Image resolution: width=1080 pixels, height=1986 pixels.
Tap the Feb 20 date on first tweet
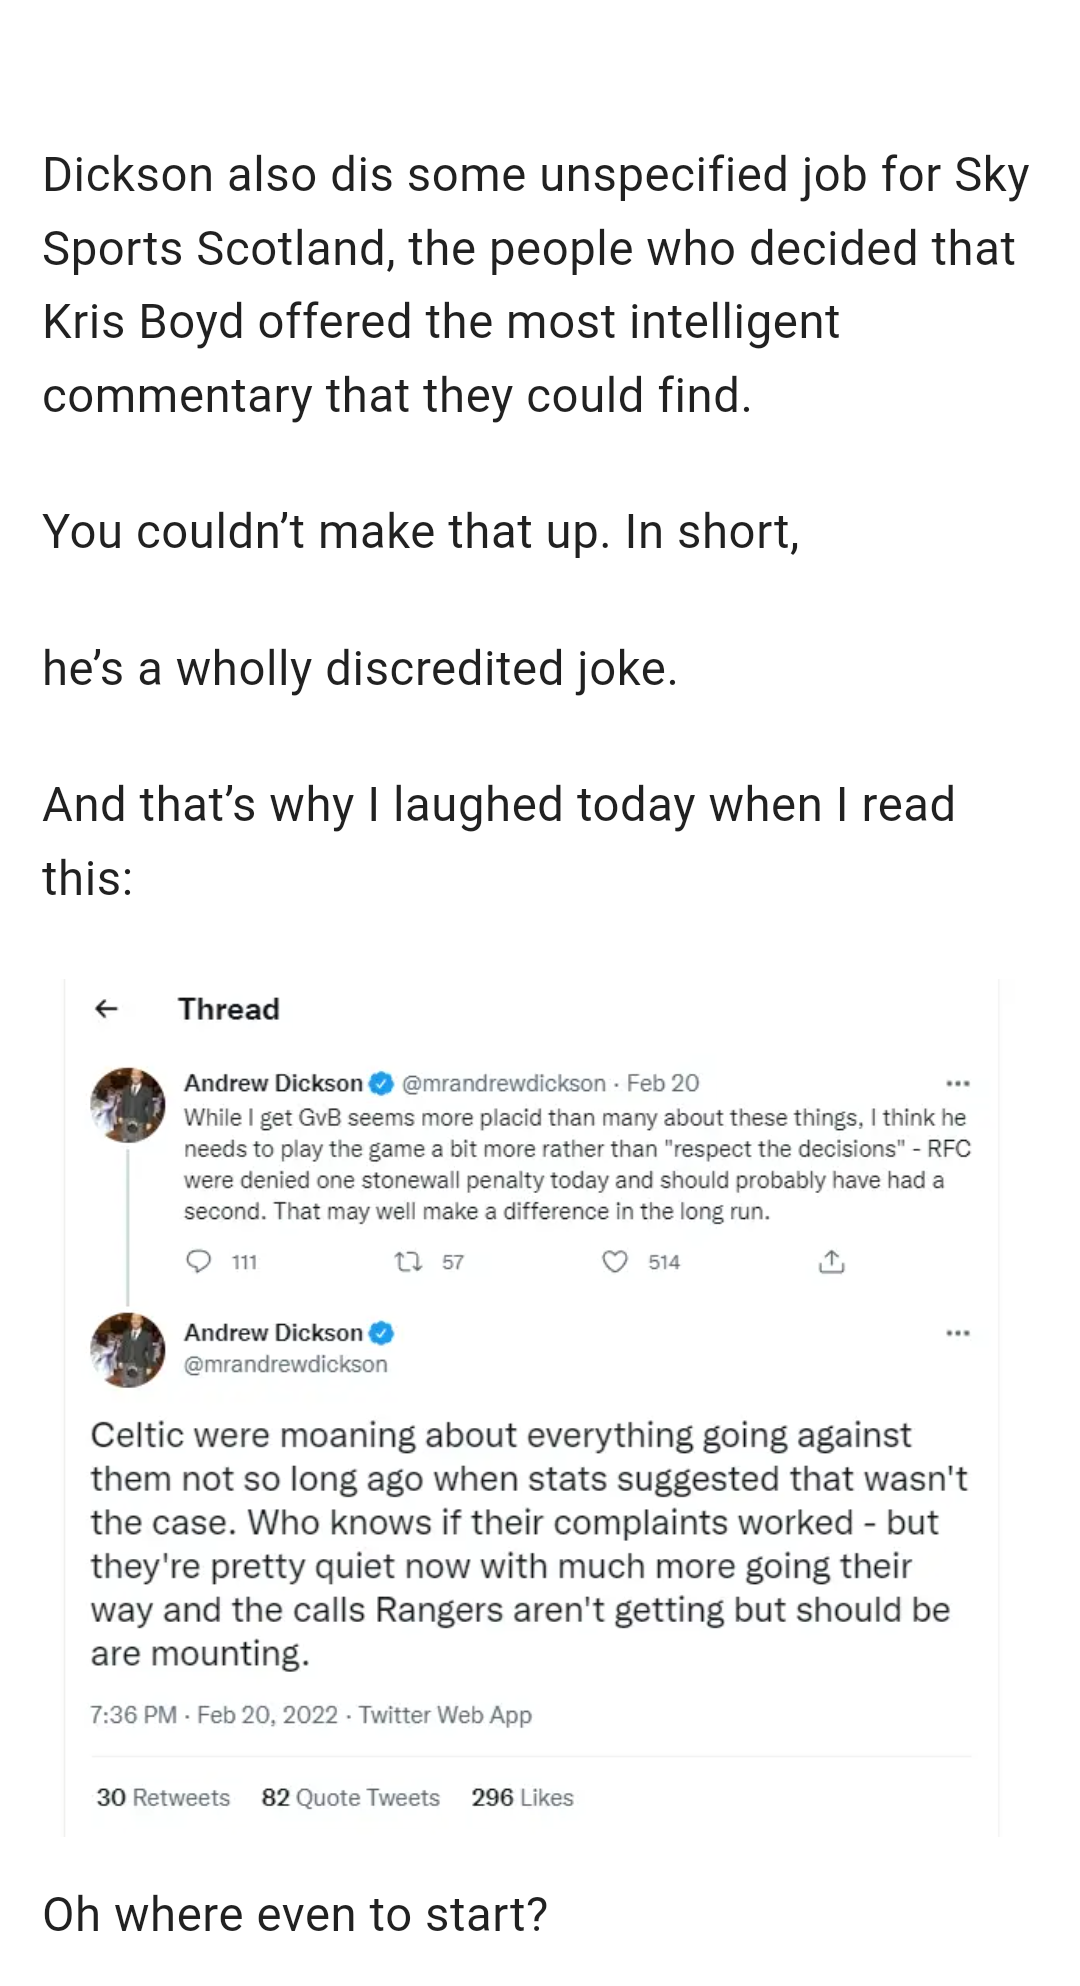point(663,1083)
